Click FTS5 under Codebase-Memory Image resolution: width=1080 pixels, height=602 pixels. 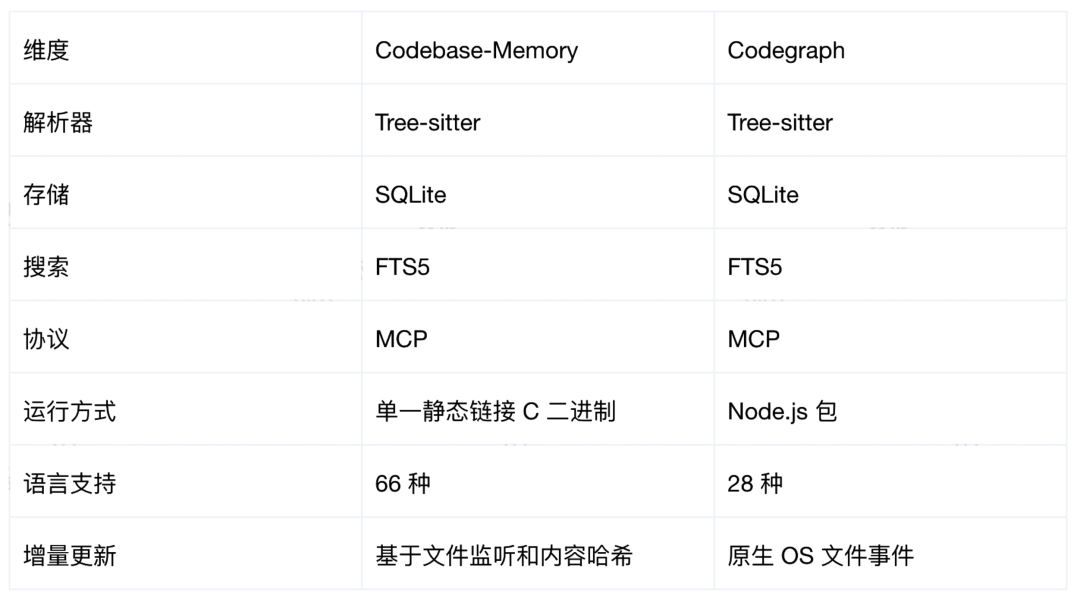(402, 267)
